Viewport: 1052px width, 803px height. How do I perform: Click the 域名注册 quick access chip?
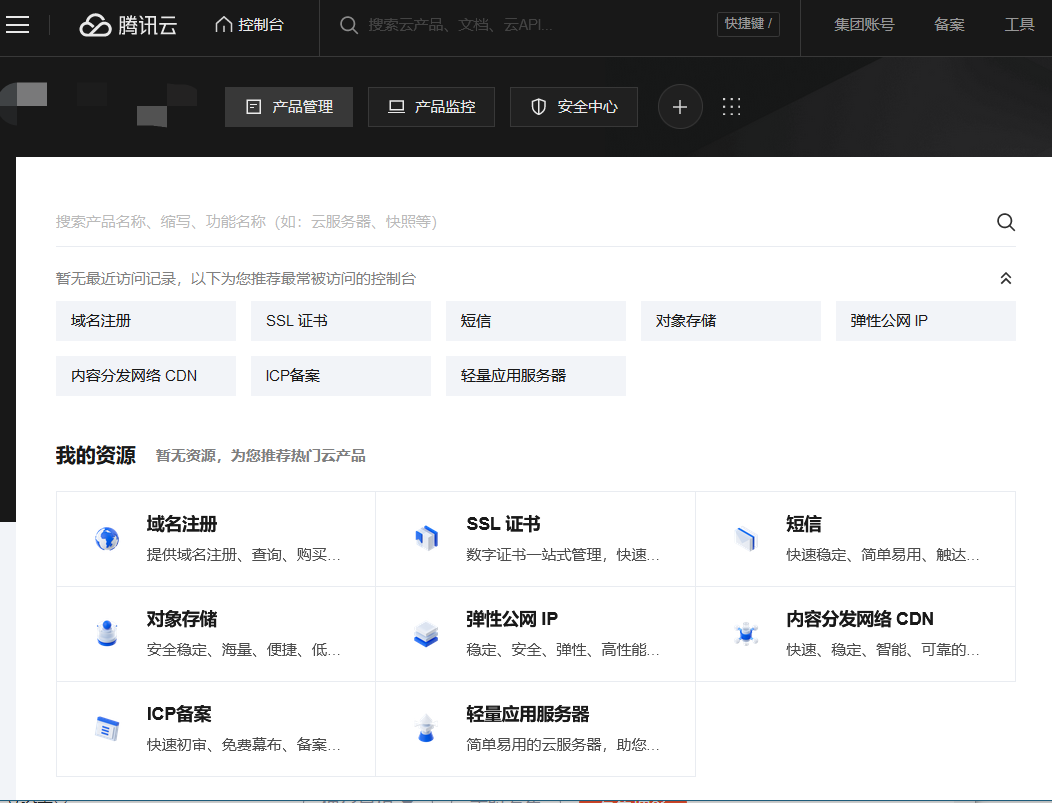tap(146, 321)
